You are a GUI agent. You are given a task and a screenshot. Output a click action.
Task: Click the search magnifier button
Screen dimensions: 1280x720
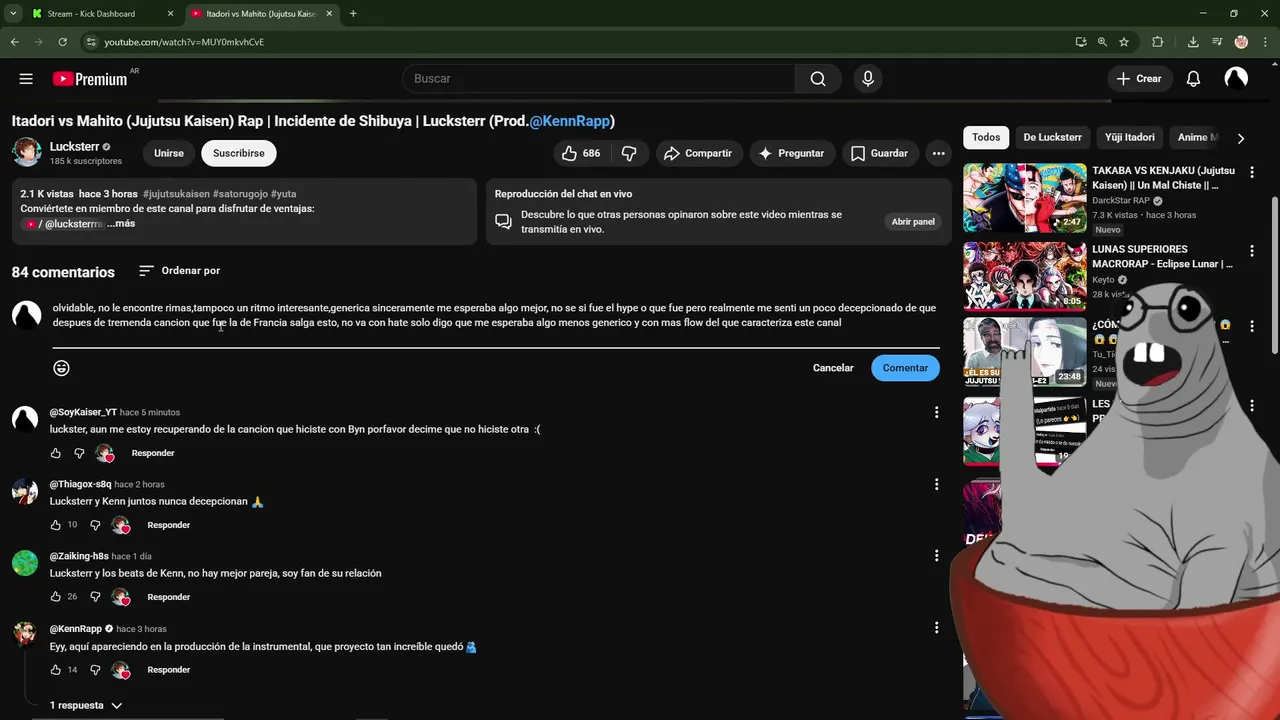pyautogui.click(x=818, y=79)
